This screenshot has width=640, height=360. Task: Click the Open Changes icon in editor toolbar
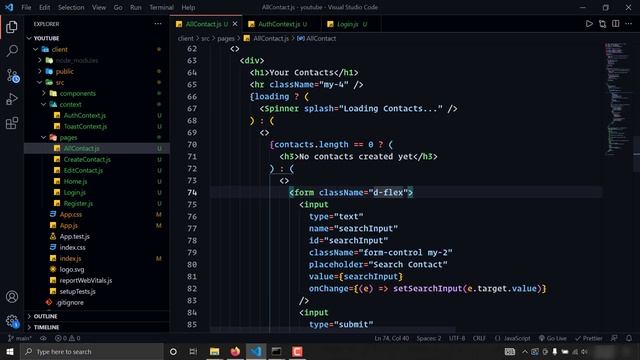(x=602, y=24)
